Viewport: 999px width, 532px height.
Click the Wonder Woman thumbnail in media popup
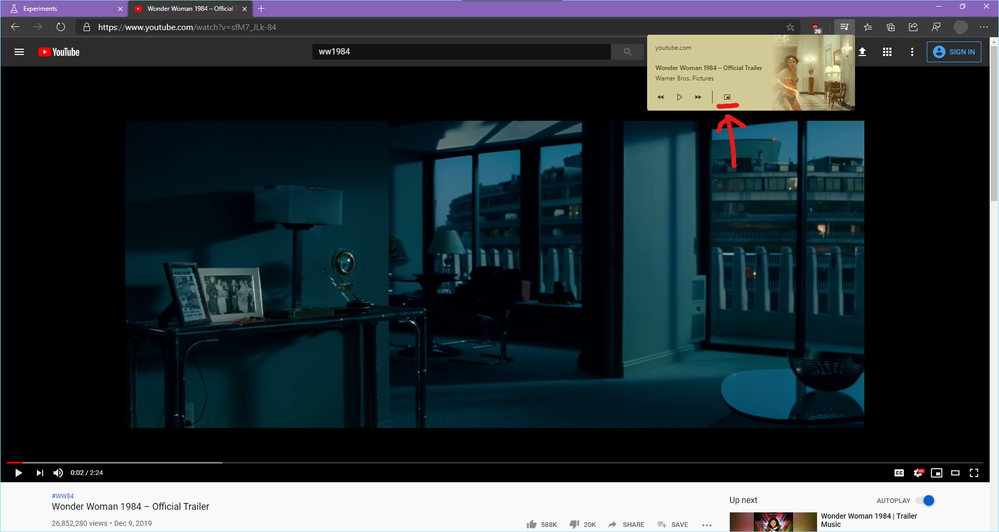click(x=813, y=73)
